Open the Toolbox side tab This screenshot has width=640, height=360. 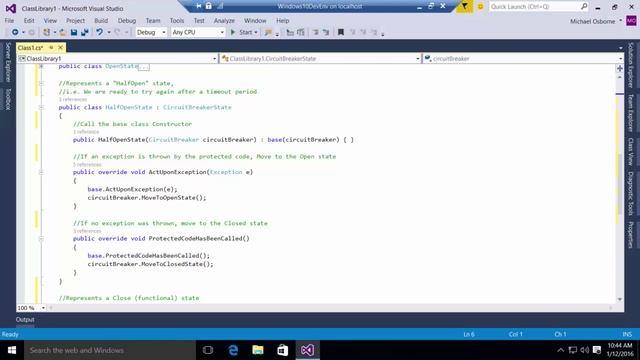(x=8, y=100)
